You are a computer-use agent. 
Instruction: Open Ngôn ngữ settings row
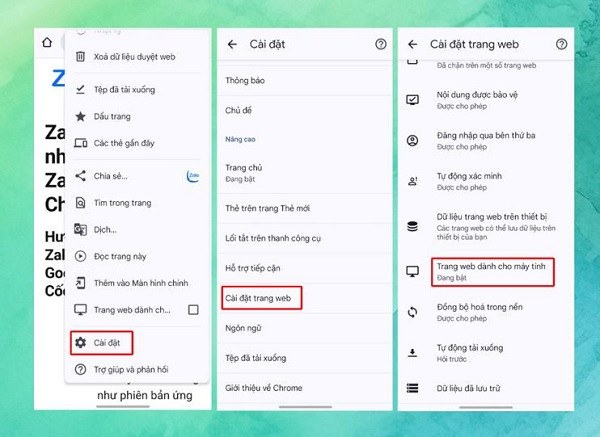click(305, 328)
